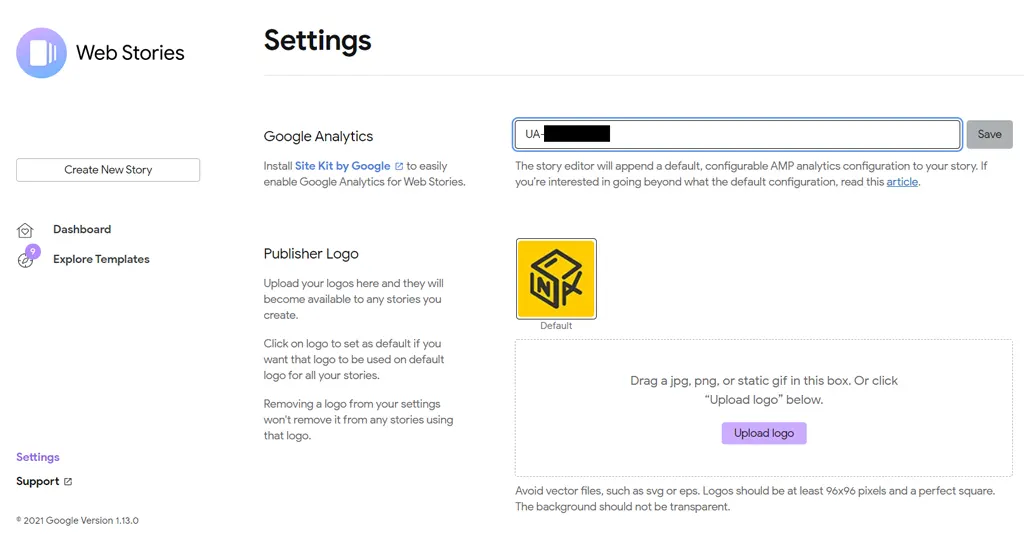Click the external link icon after Site Kit by Google

point(399,166)
